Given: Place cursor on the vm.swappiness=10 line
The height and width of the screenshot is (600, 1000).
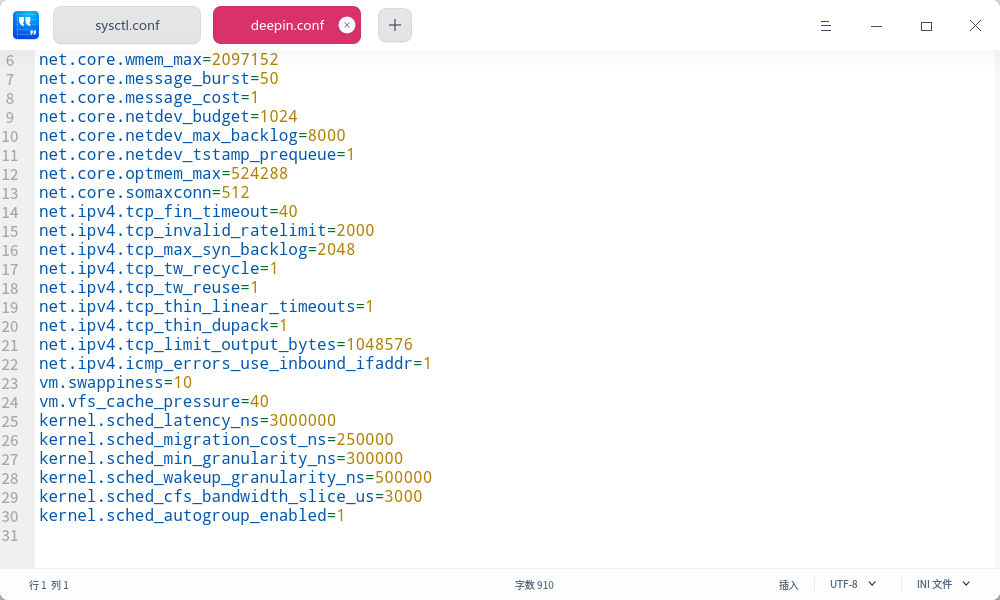Looking at the screenshot, I should tap(114, 382).
